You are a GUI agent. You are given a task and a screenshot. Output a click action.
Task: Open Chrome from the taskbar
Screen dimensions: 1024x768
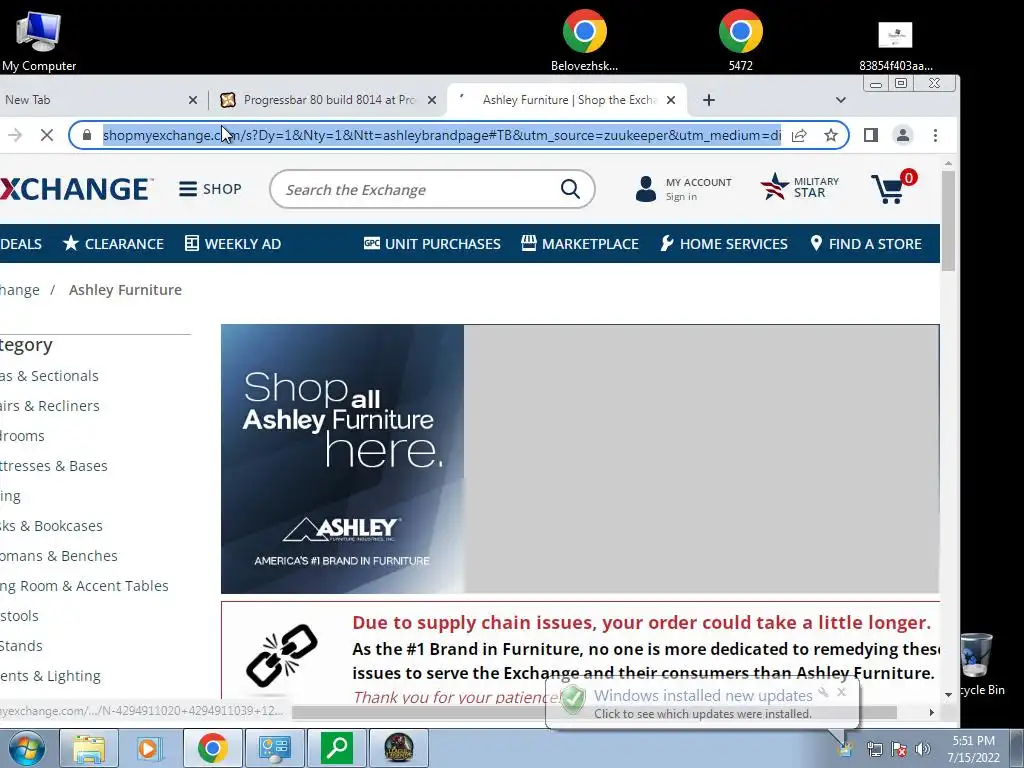pos(212,748)
